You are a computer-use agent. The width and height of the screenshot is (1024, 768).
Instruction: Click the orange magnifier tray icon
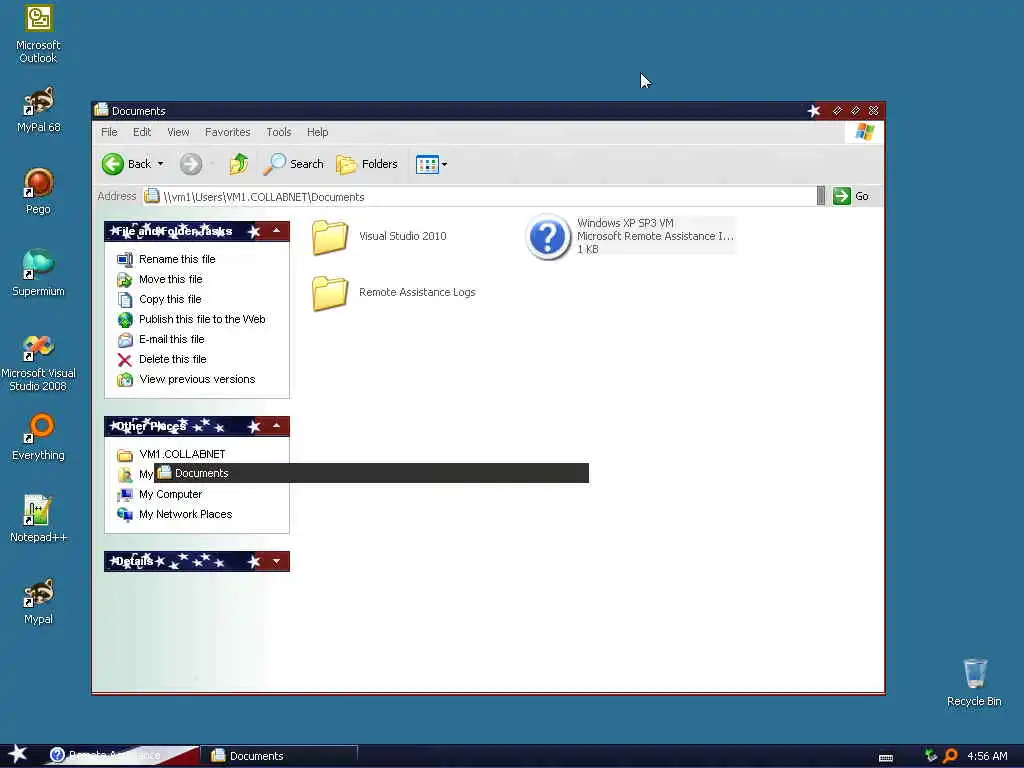click(x=950, y=756)
